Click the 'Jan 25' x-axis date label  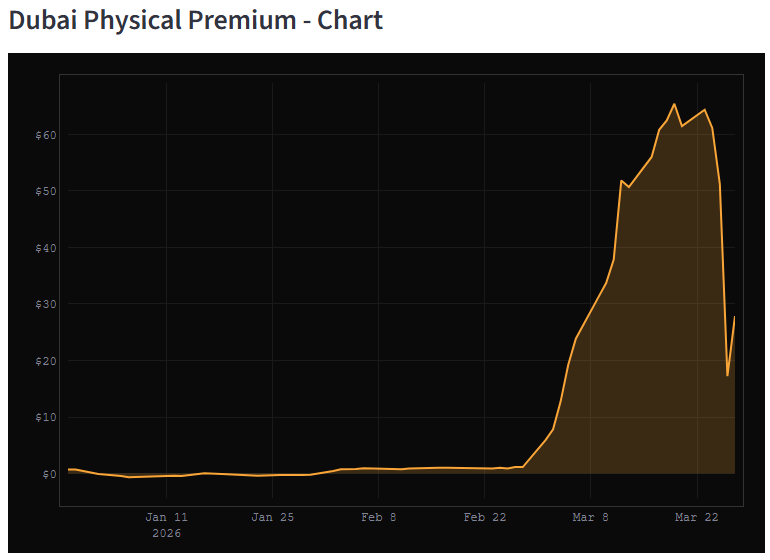(x=273, y=517)
